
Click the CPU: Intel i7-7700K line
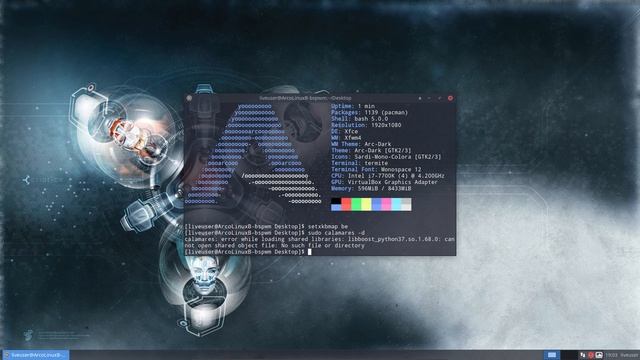[388, 176]
